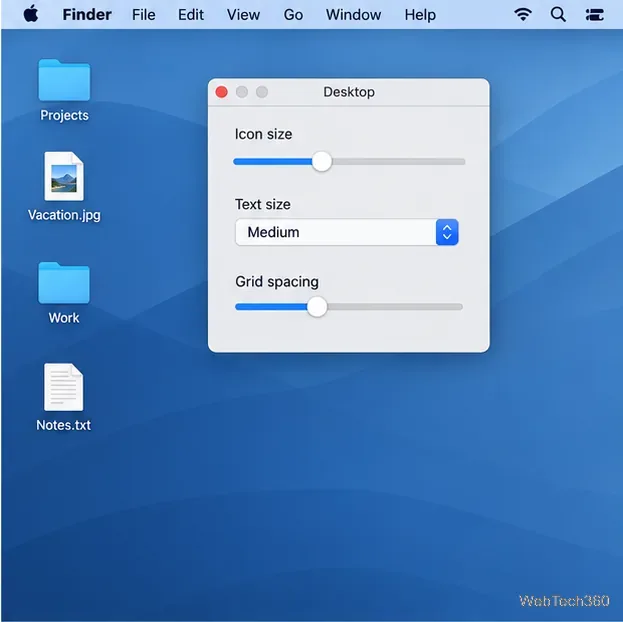The height and width of the screenshot is (622, 623).
Task: Open the File menu
Action: 143,15
